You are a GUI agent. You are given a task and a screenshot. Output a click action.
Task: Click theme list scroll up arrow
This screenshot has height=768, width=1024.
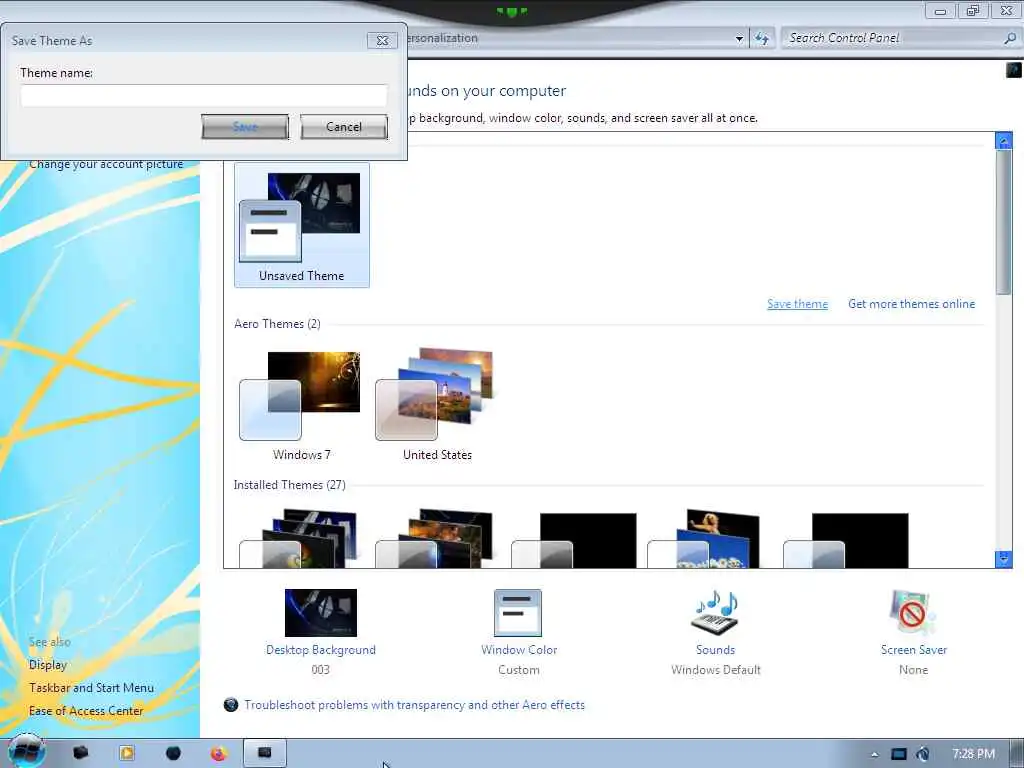(x=1004, y=140)
